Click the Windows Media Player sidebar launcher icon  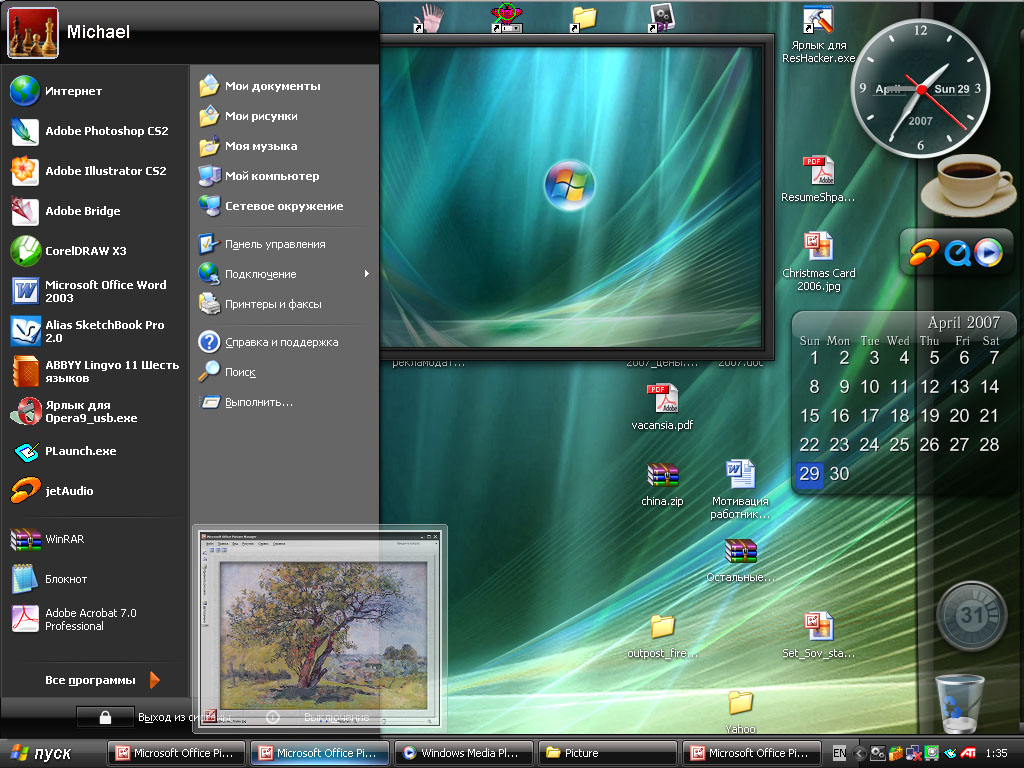(988, 253)
